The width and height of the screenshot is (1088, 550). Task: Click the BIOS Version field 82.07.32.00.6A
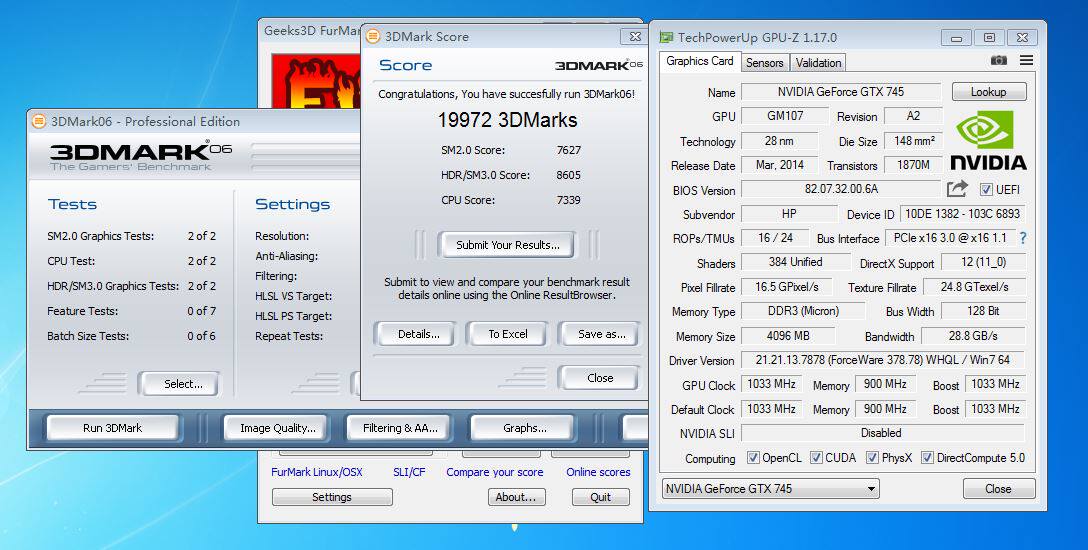pos(841,189)
